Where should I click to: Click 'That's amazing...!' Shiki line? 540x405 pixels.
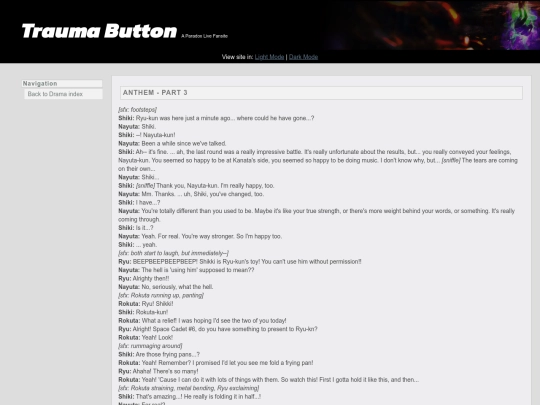189,396
